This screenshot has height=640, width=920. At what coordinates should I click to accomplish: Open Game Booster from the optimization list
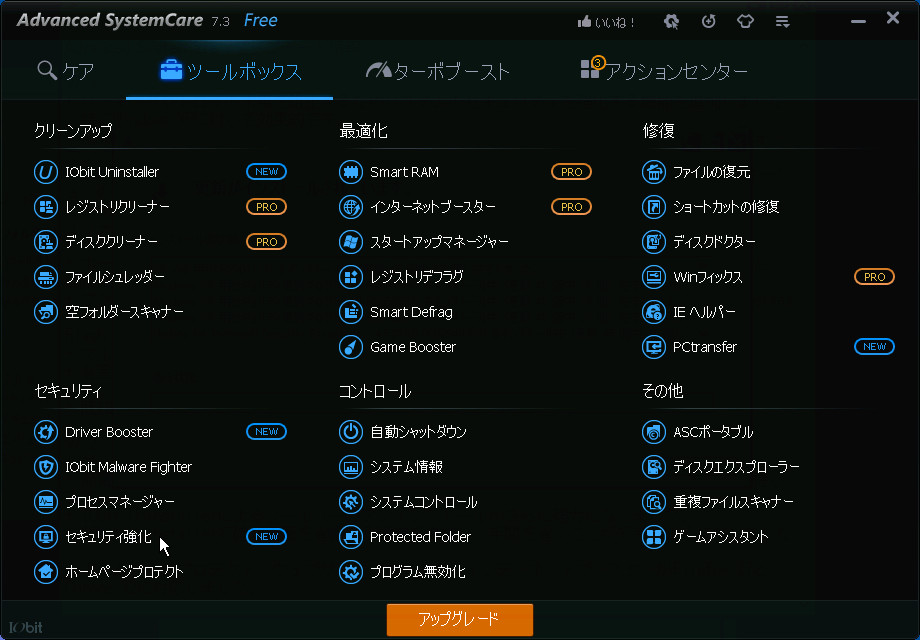point(410,346)
